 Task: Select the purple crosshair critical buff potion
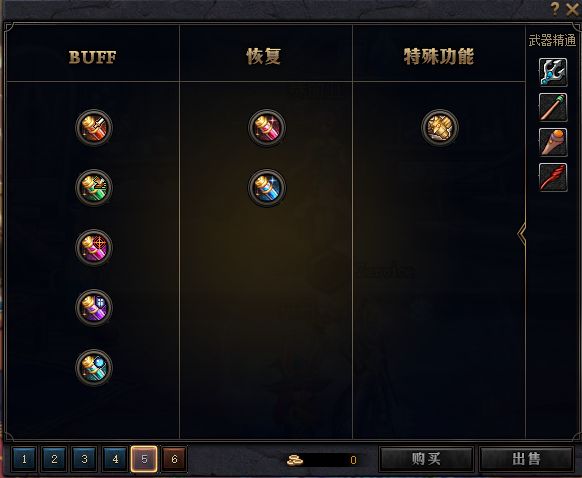[x=94, y=248]
